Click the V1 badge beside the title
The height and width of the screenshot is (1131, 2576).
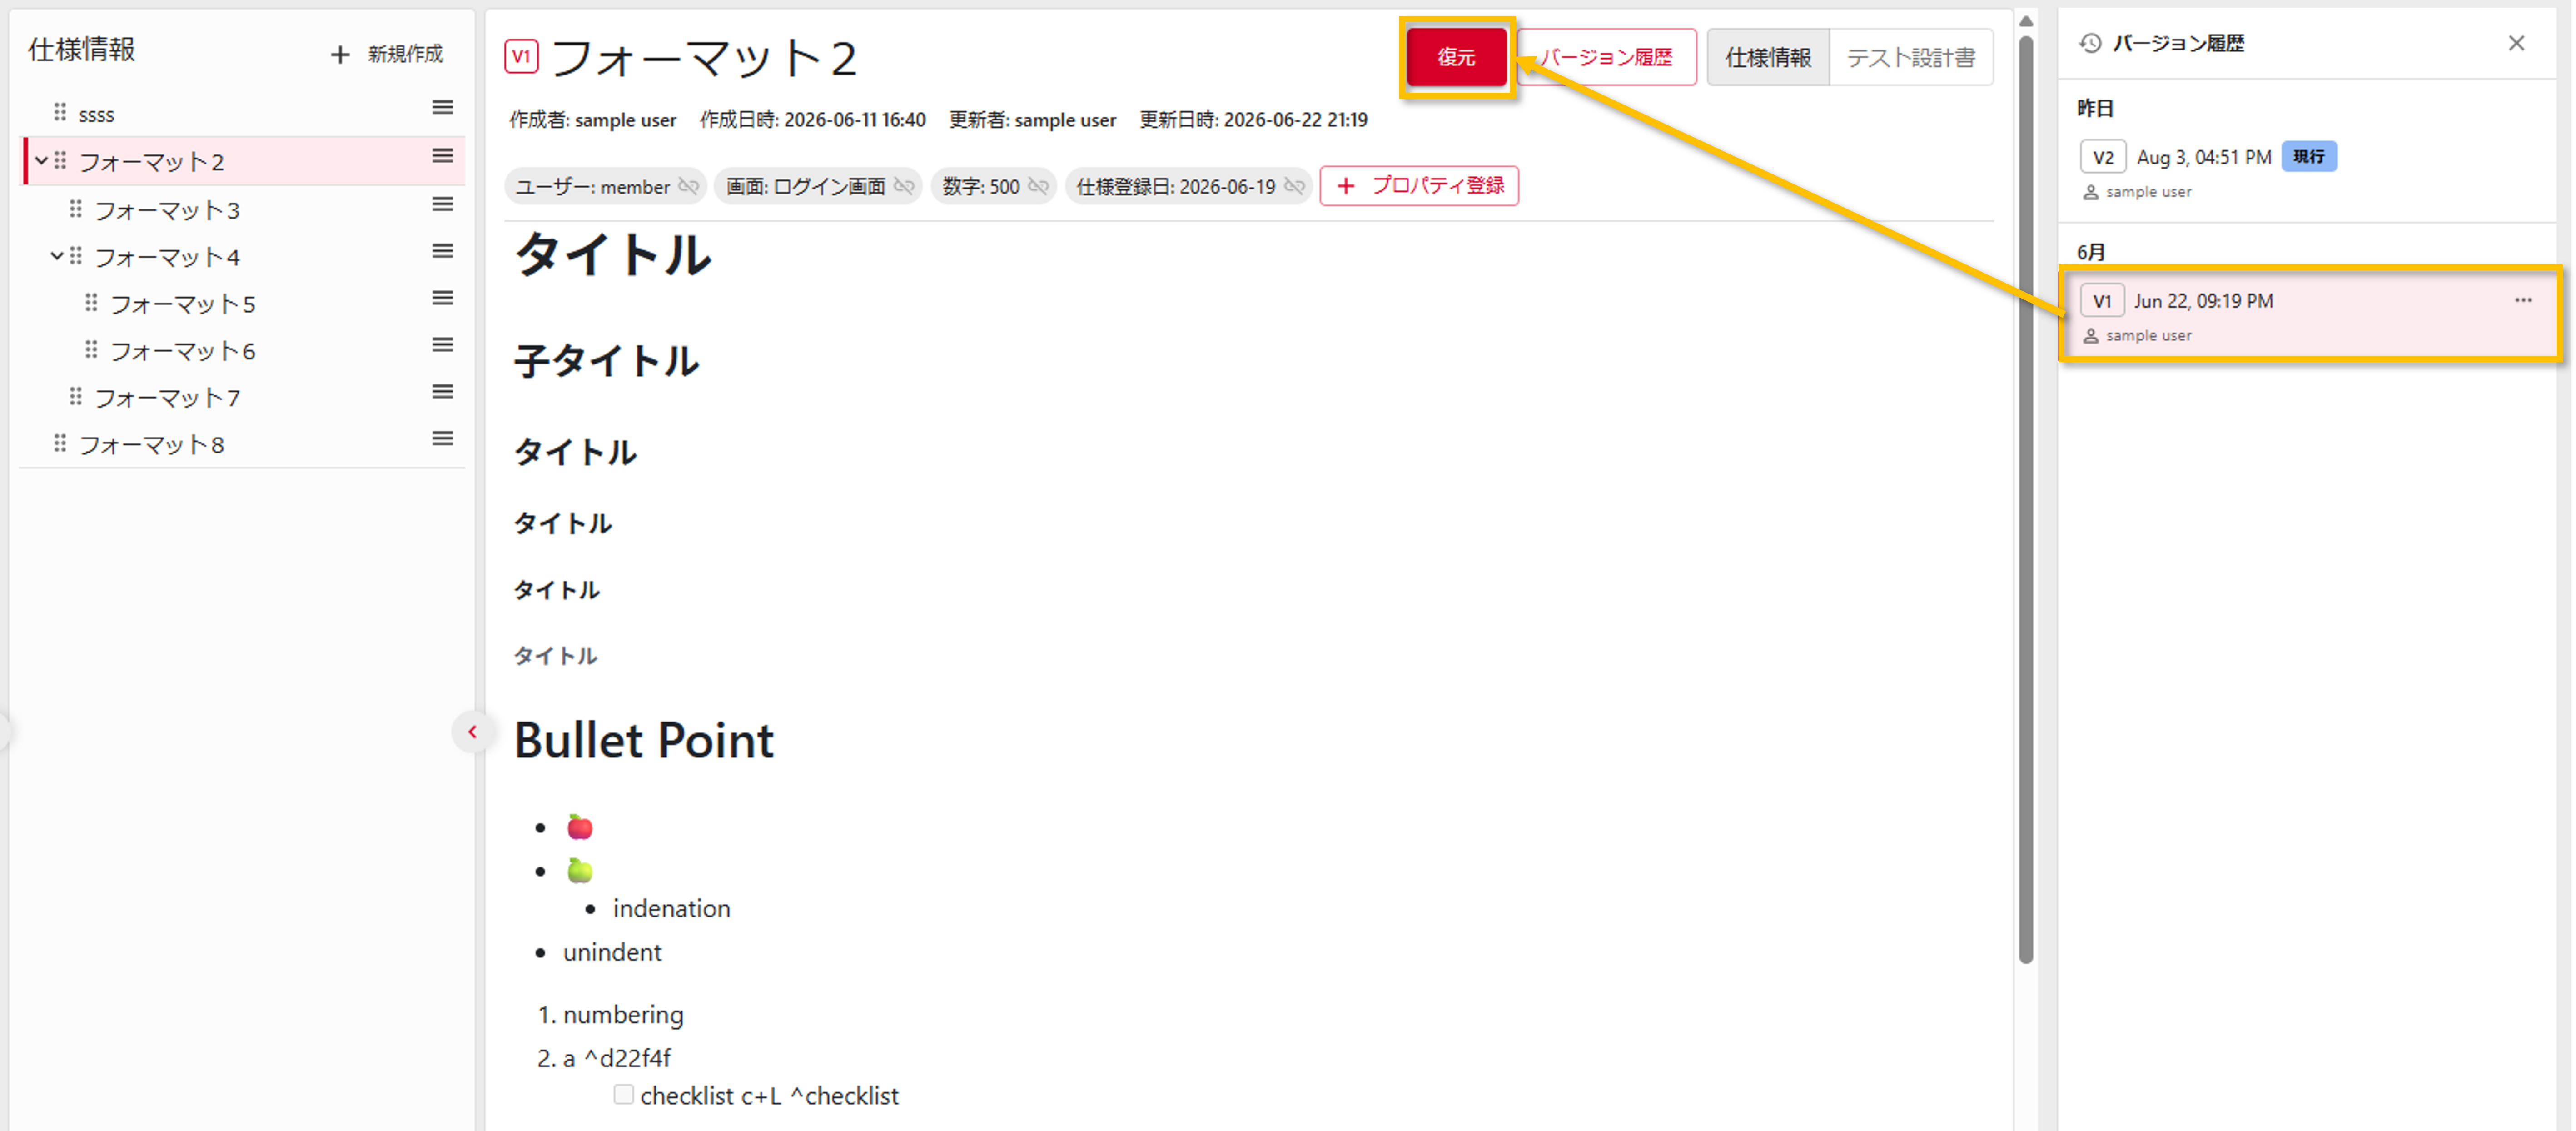[x=521, y=56]
